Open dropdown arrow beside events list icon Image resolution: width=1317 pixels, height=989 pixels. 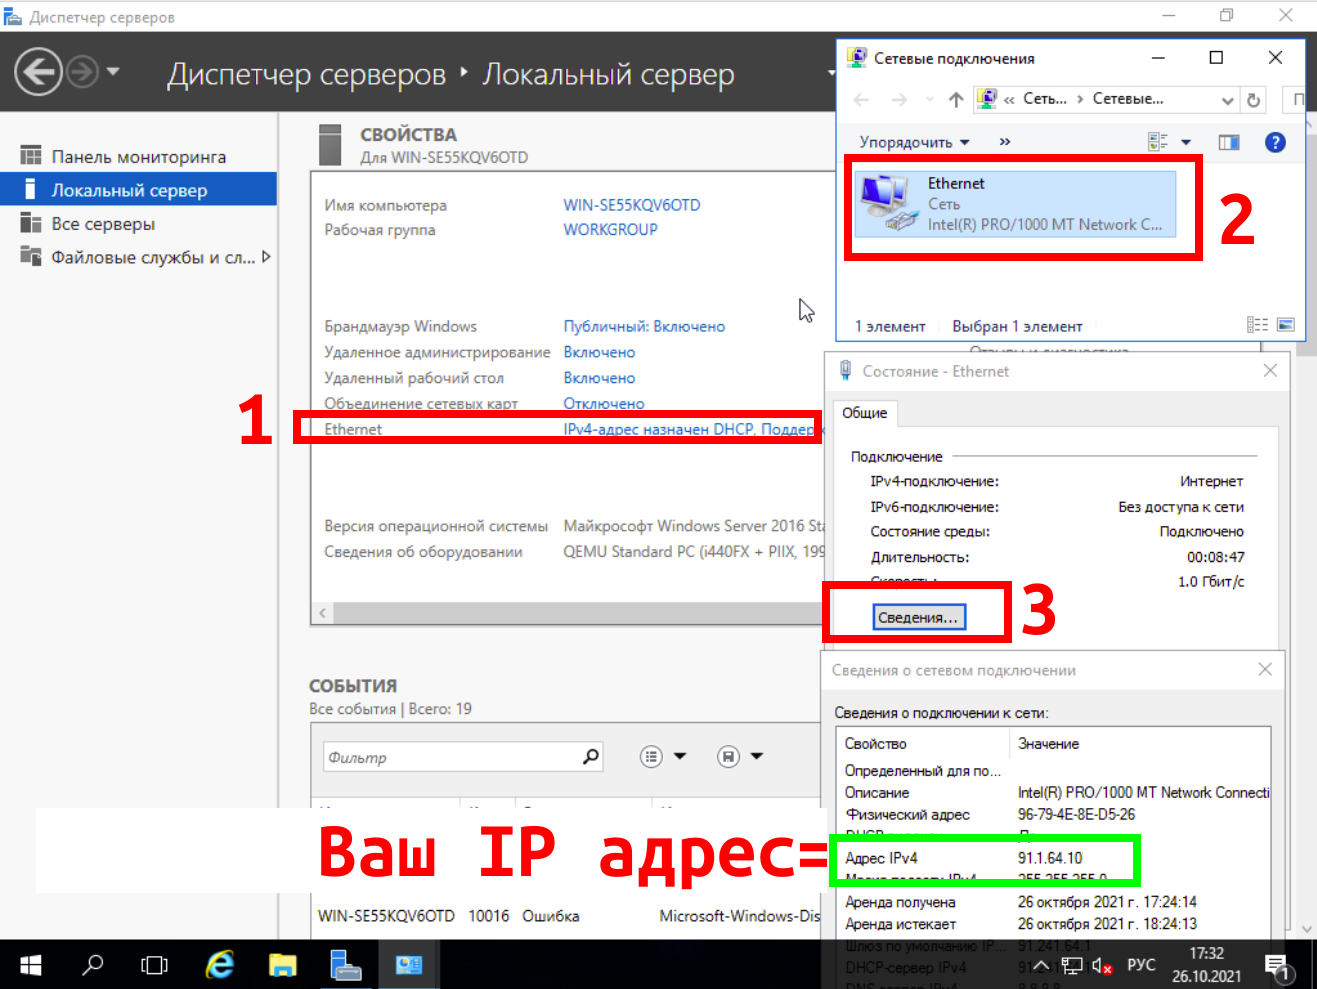click(680, 756)
